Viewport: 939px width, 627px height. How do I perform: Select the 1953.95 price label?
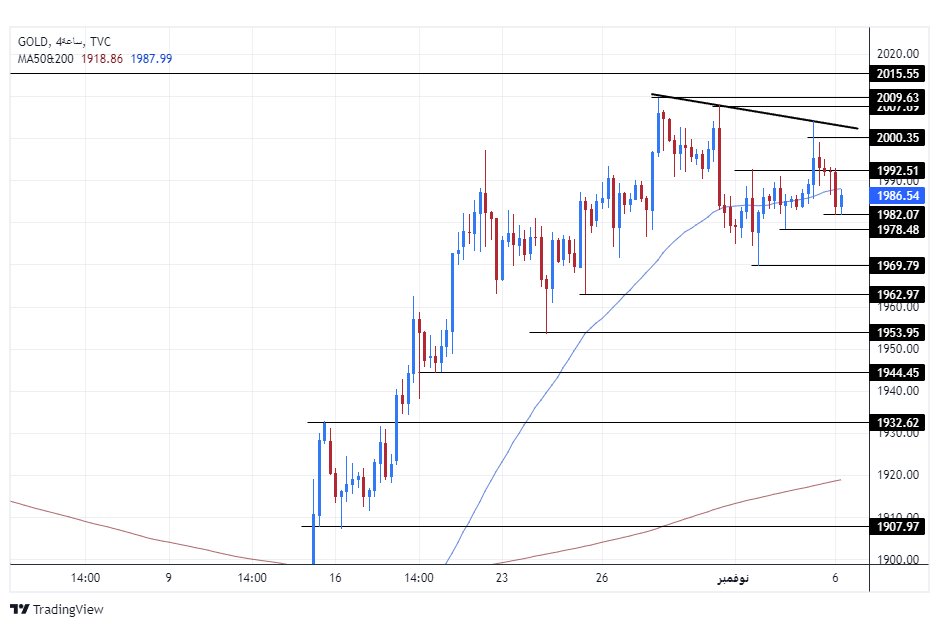[896, 332]
